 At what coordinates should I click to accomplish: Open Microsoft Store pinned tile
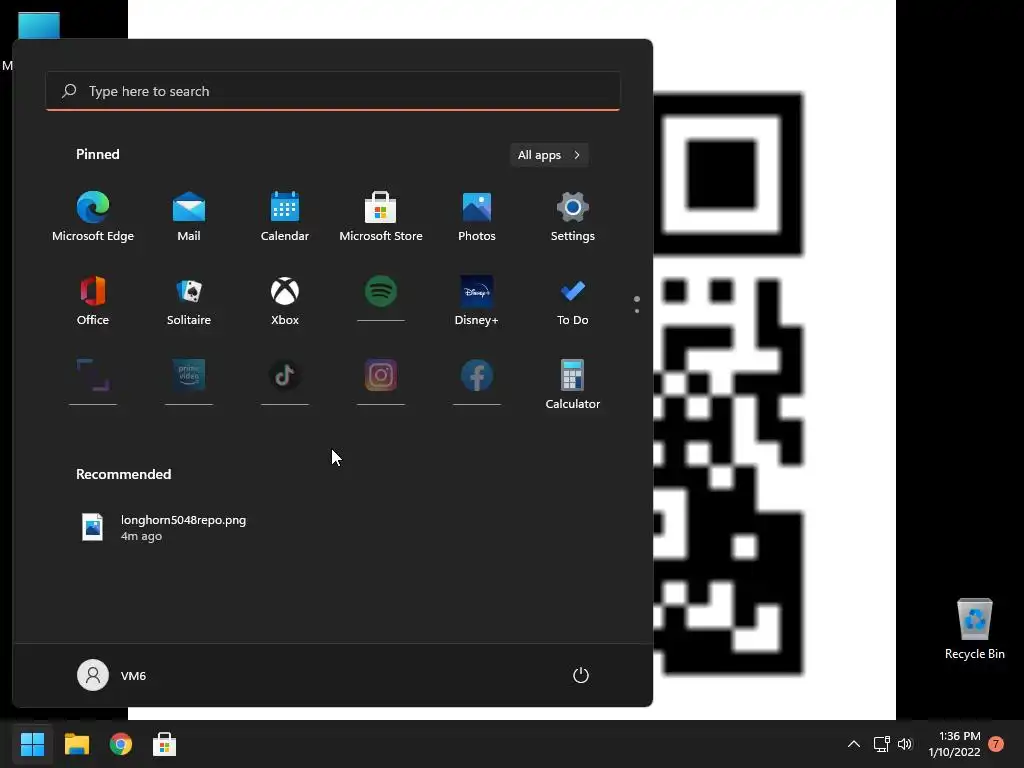click(381, 217)
